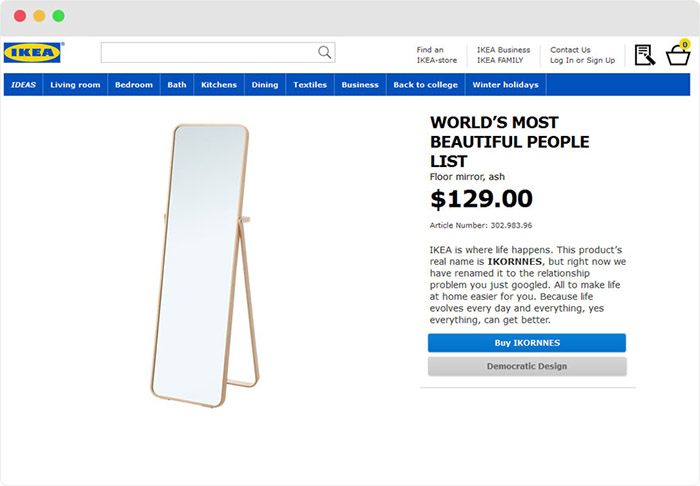Click the red close window dot

tap(20, 16)
